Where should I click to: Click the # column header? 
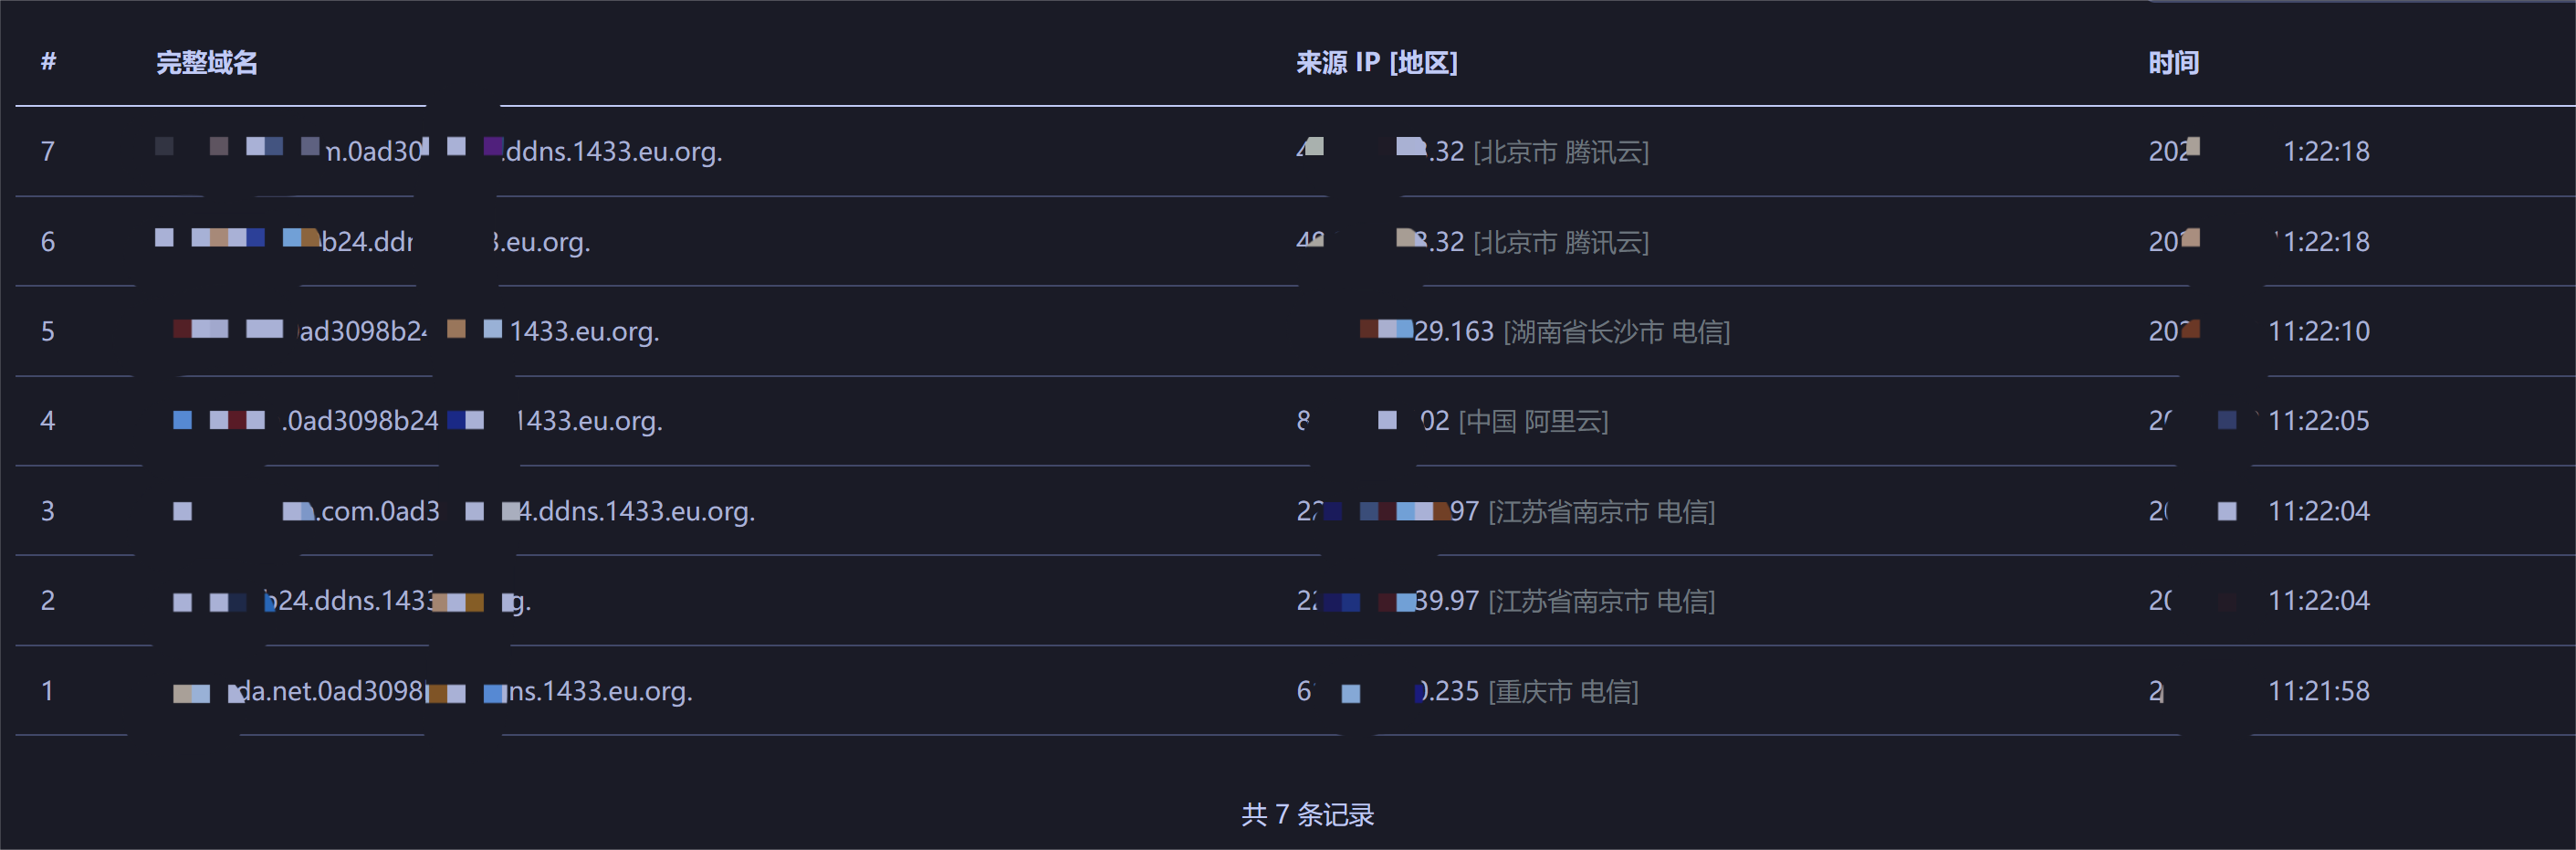coord(48,63)
